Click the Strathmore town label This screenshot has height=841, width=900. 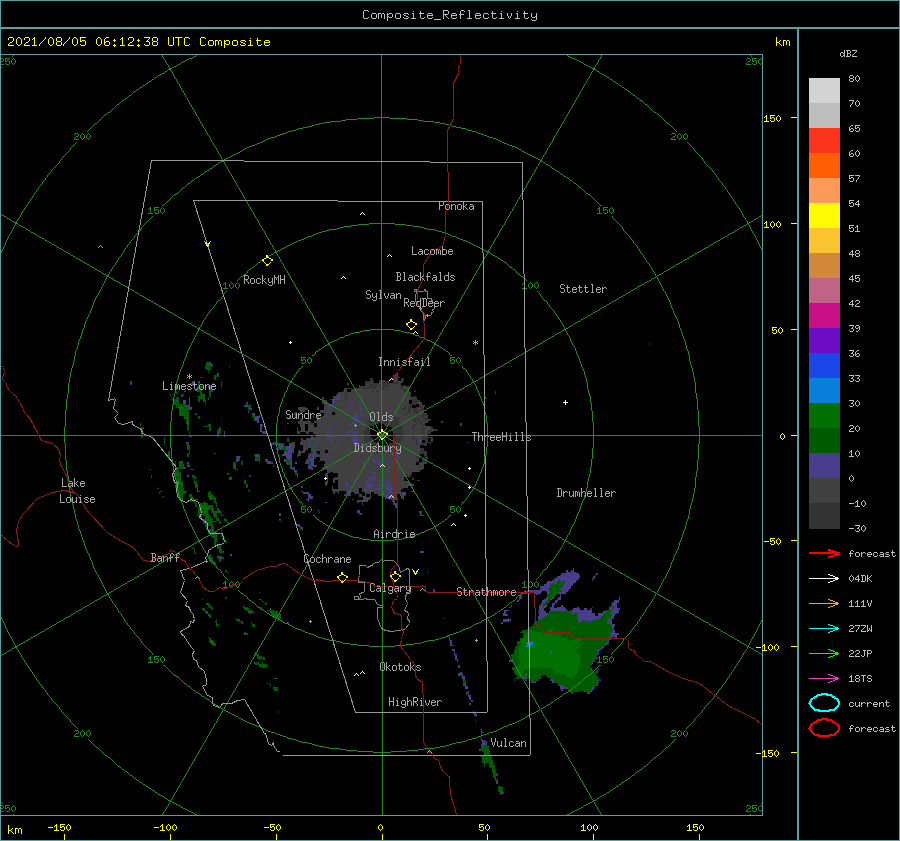[486, 592]
